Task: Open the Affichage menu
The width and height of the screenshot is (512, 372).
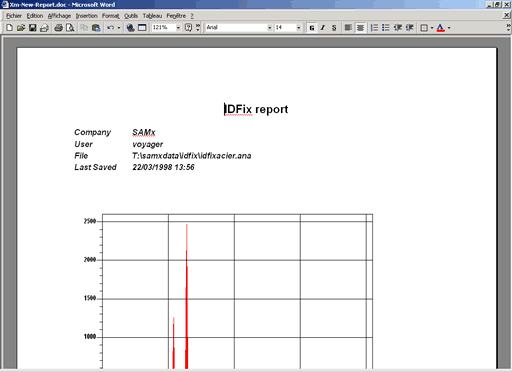Action: click(59, 16)
